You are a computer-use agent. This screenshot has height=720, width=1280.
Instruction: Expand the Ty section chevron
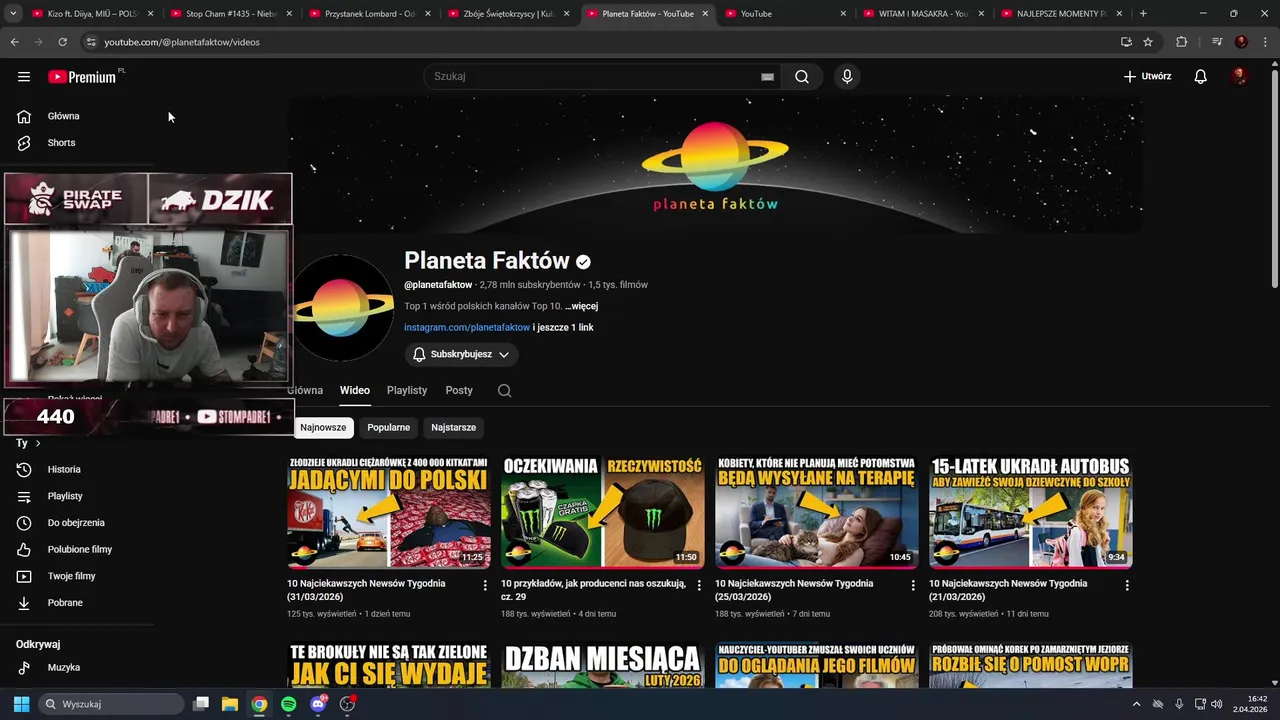coord(38,443)
